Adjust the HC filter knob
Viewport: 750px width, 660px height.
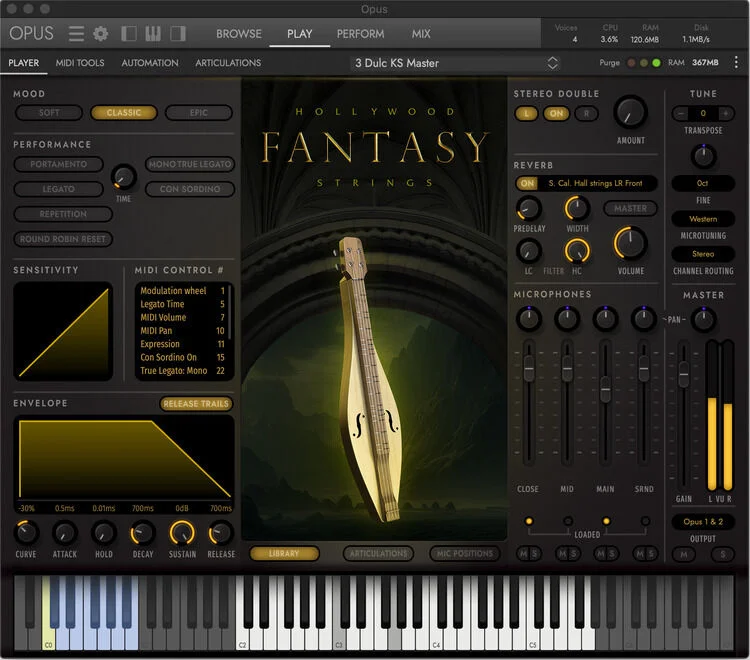pyautogui.click(x=577, y=251)
